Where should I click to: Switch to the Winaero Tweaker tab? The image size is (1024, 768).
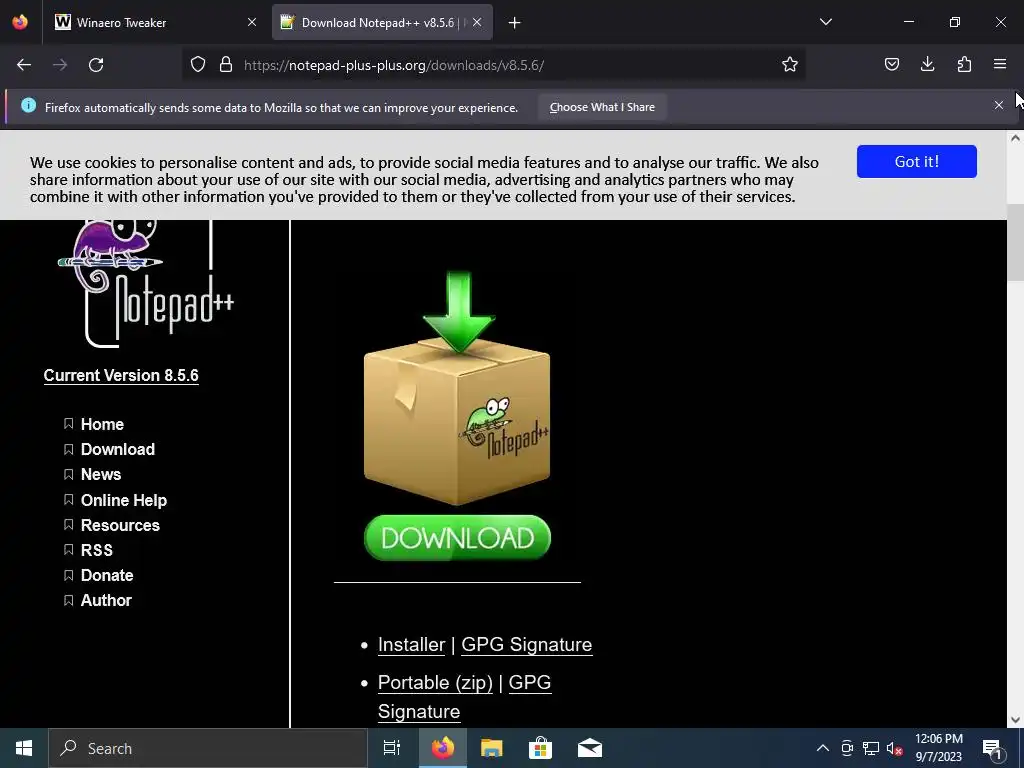[x=156, y=22]
